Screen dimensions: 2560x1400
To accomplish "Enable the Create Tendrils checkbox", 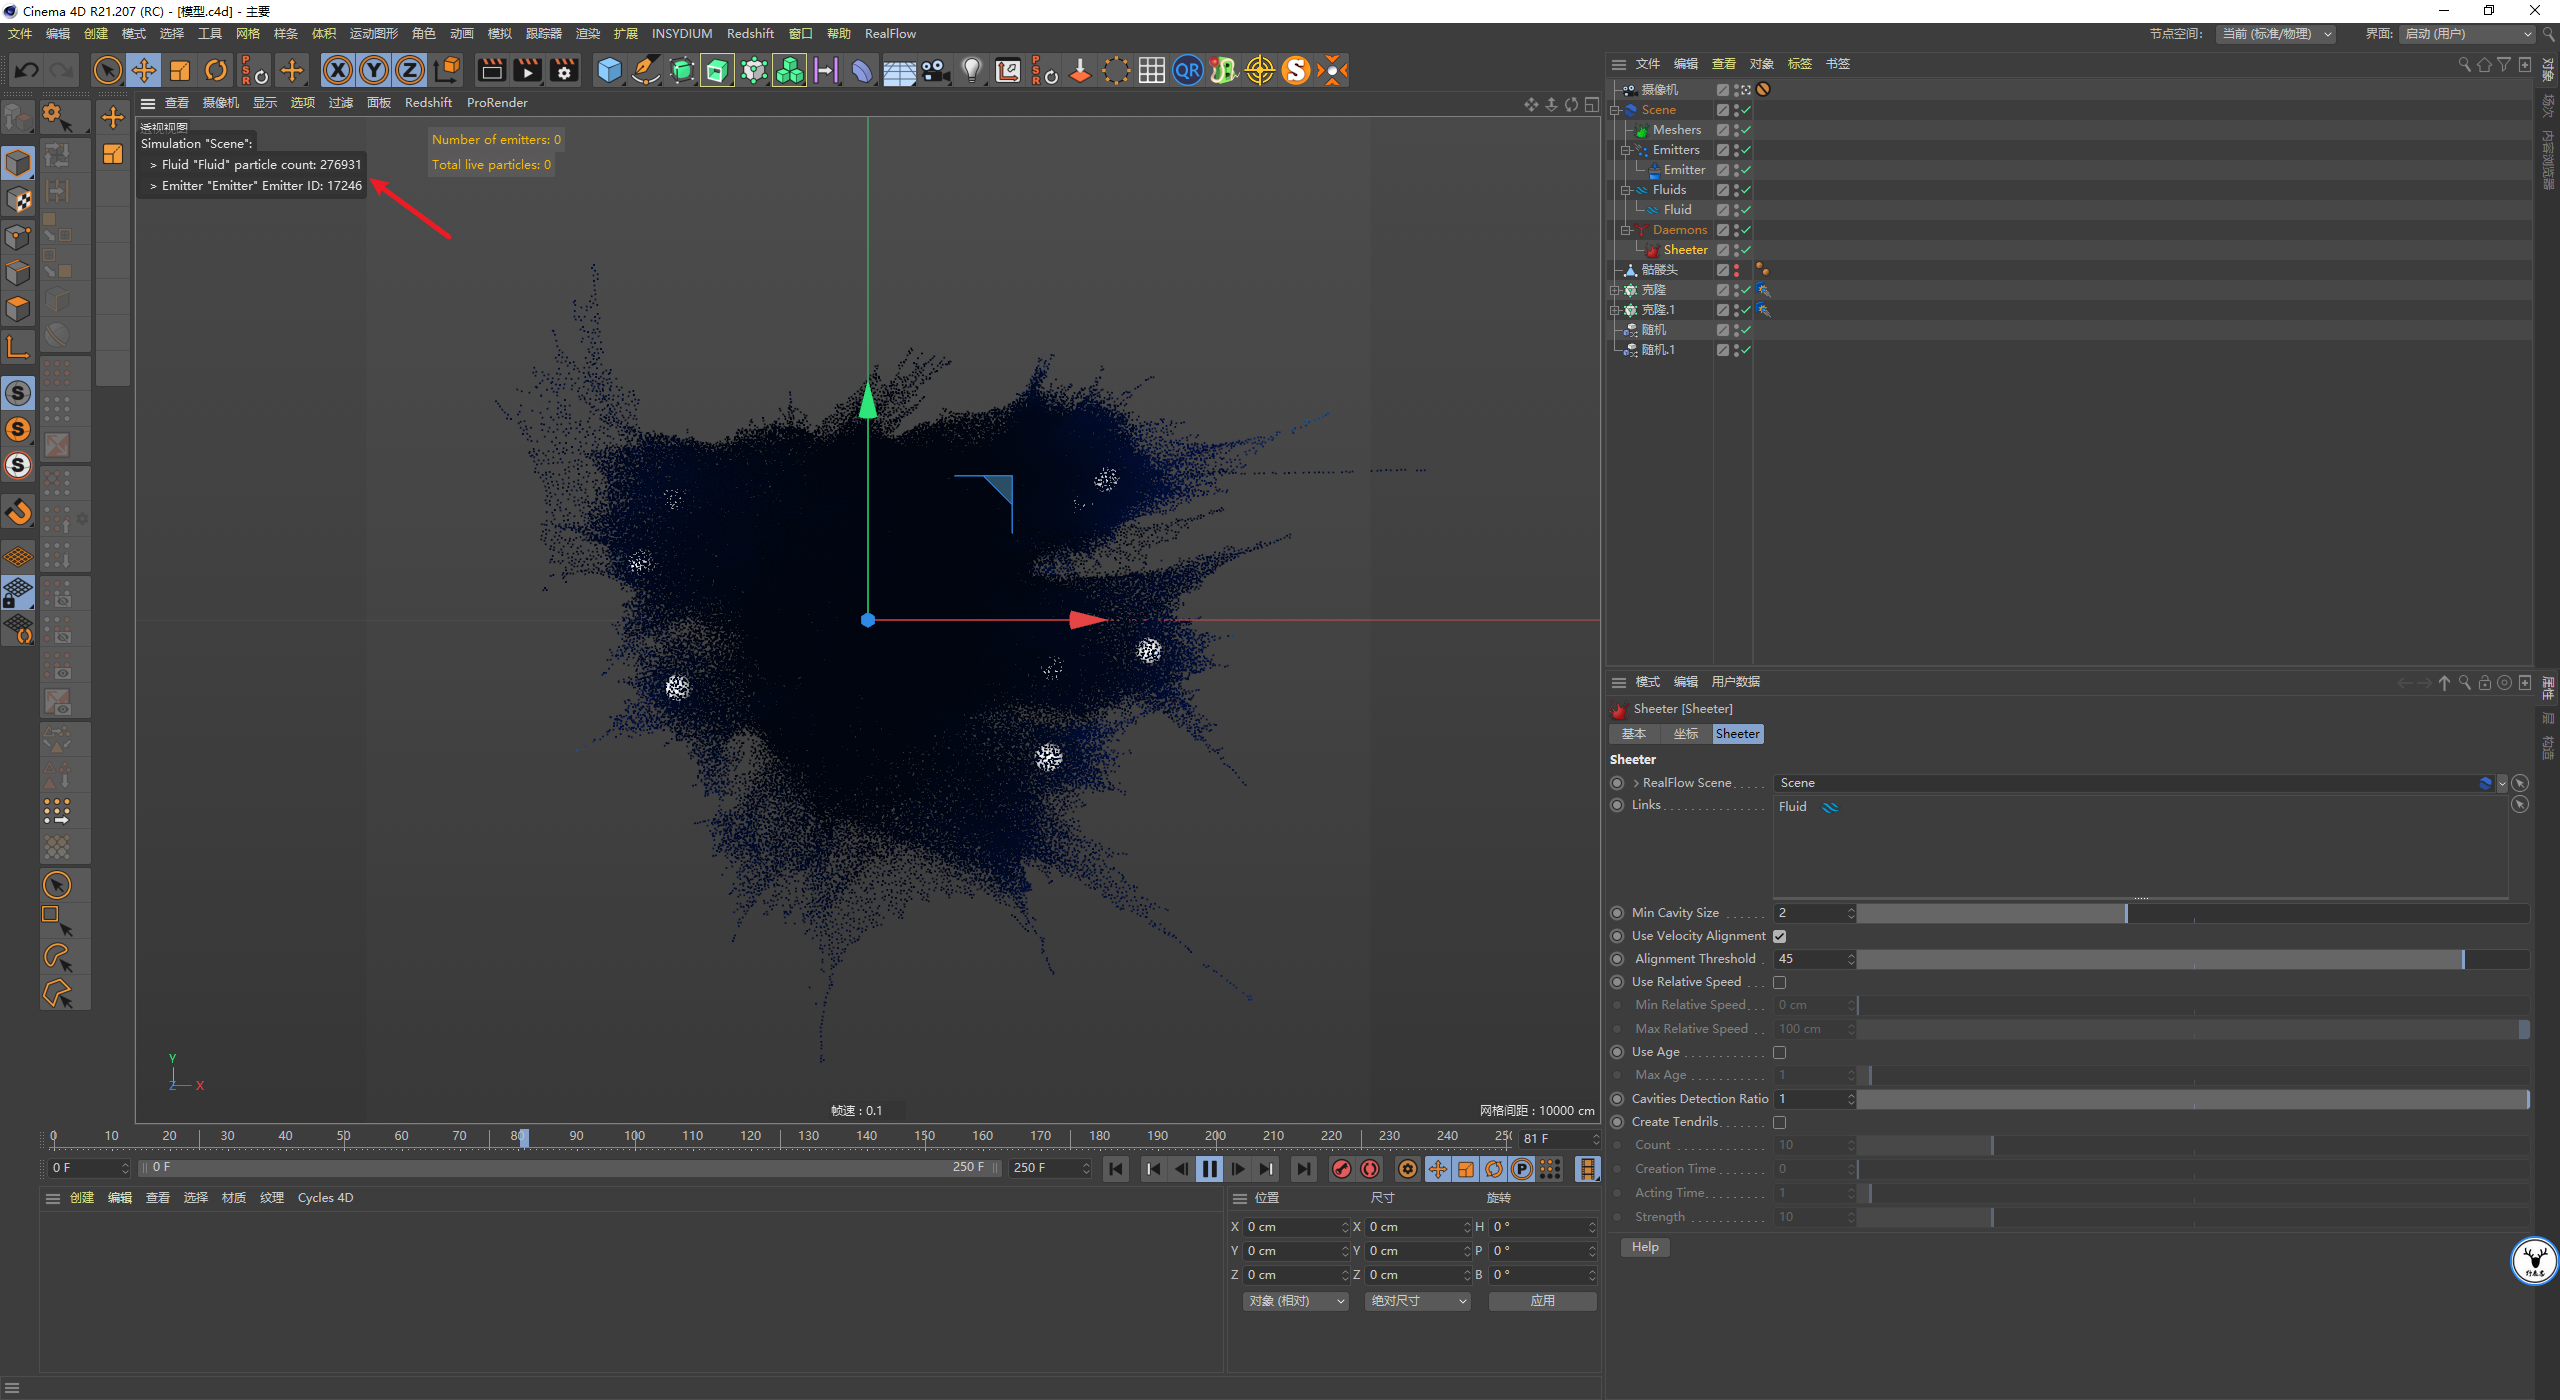I will tap(1780, 1122).
